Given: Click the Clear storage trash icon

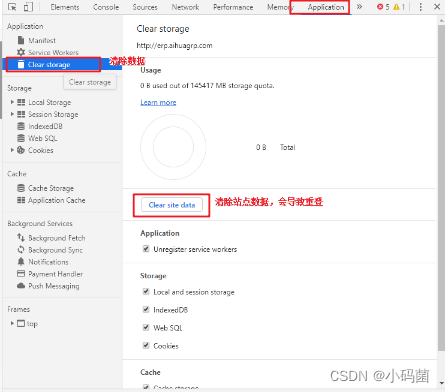Looking at the screenshot, I should (x=21, y=64).
